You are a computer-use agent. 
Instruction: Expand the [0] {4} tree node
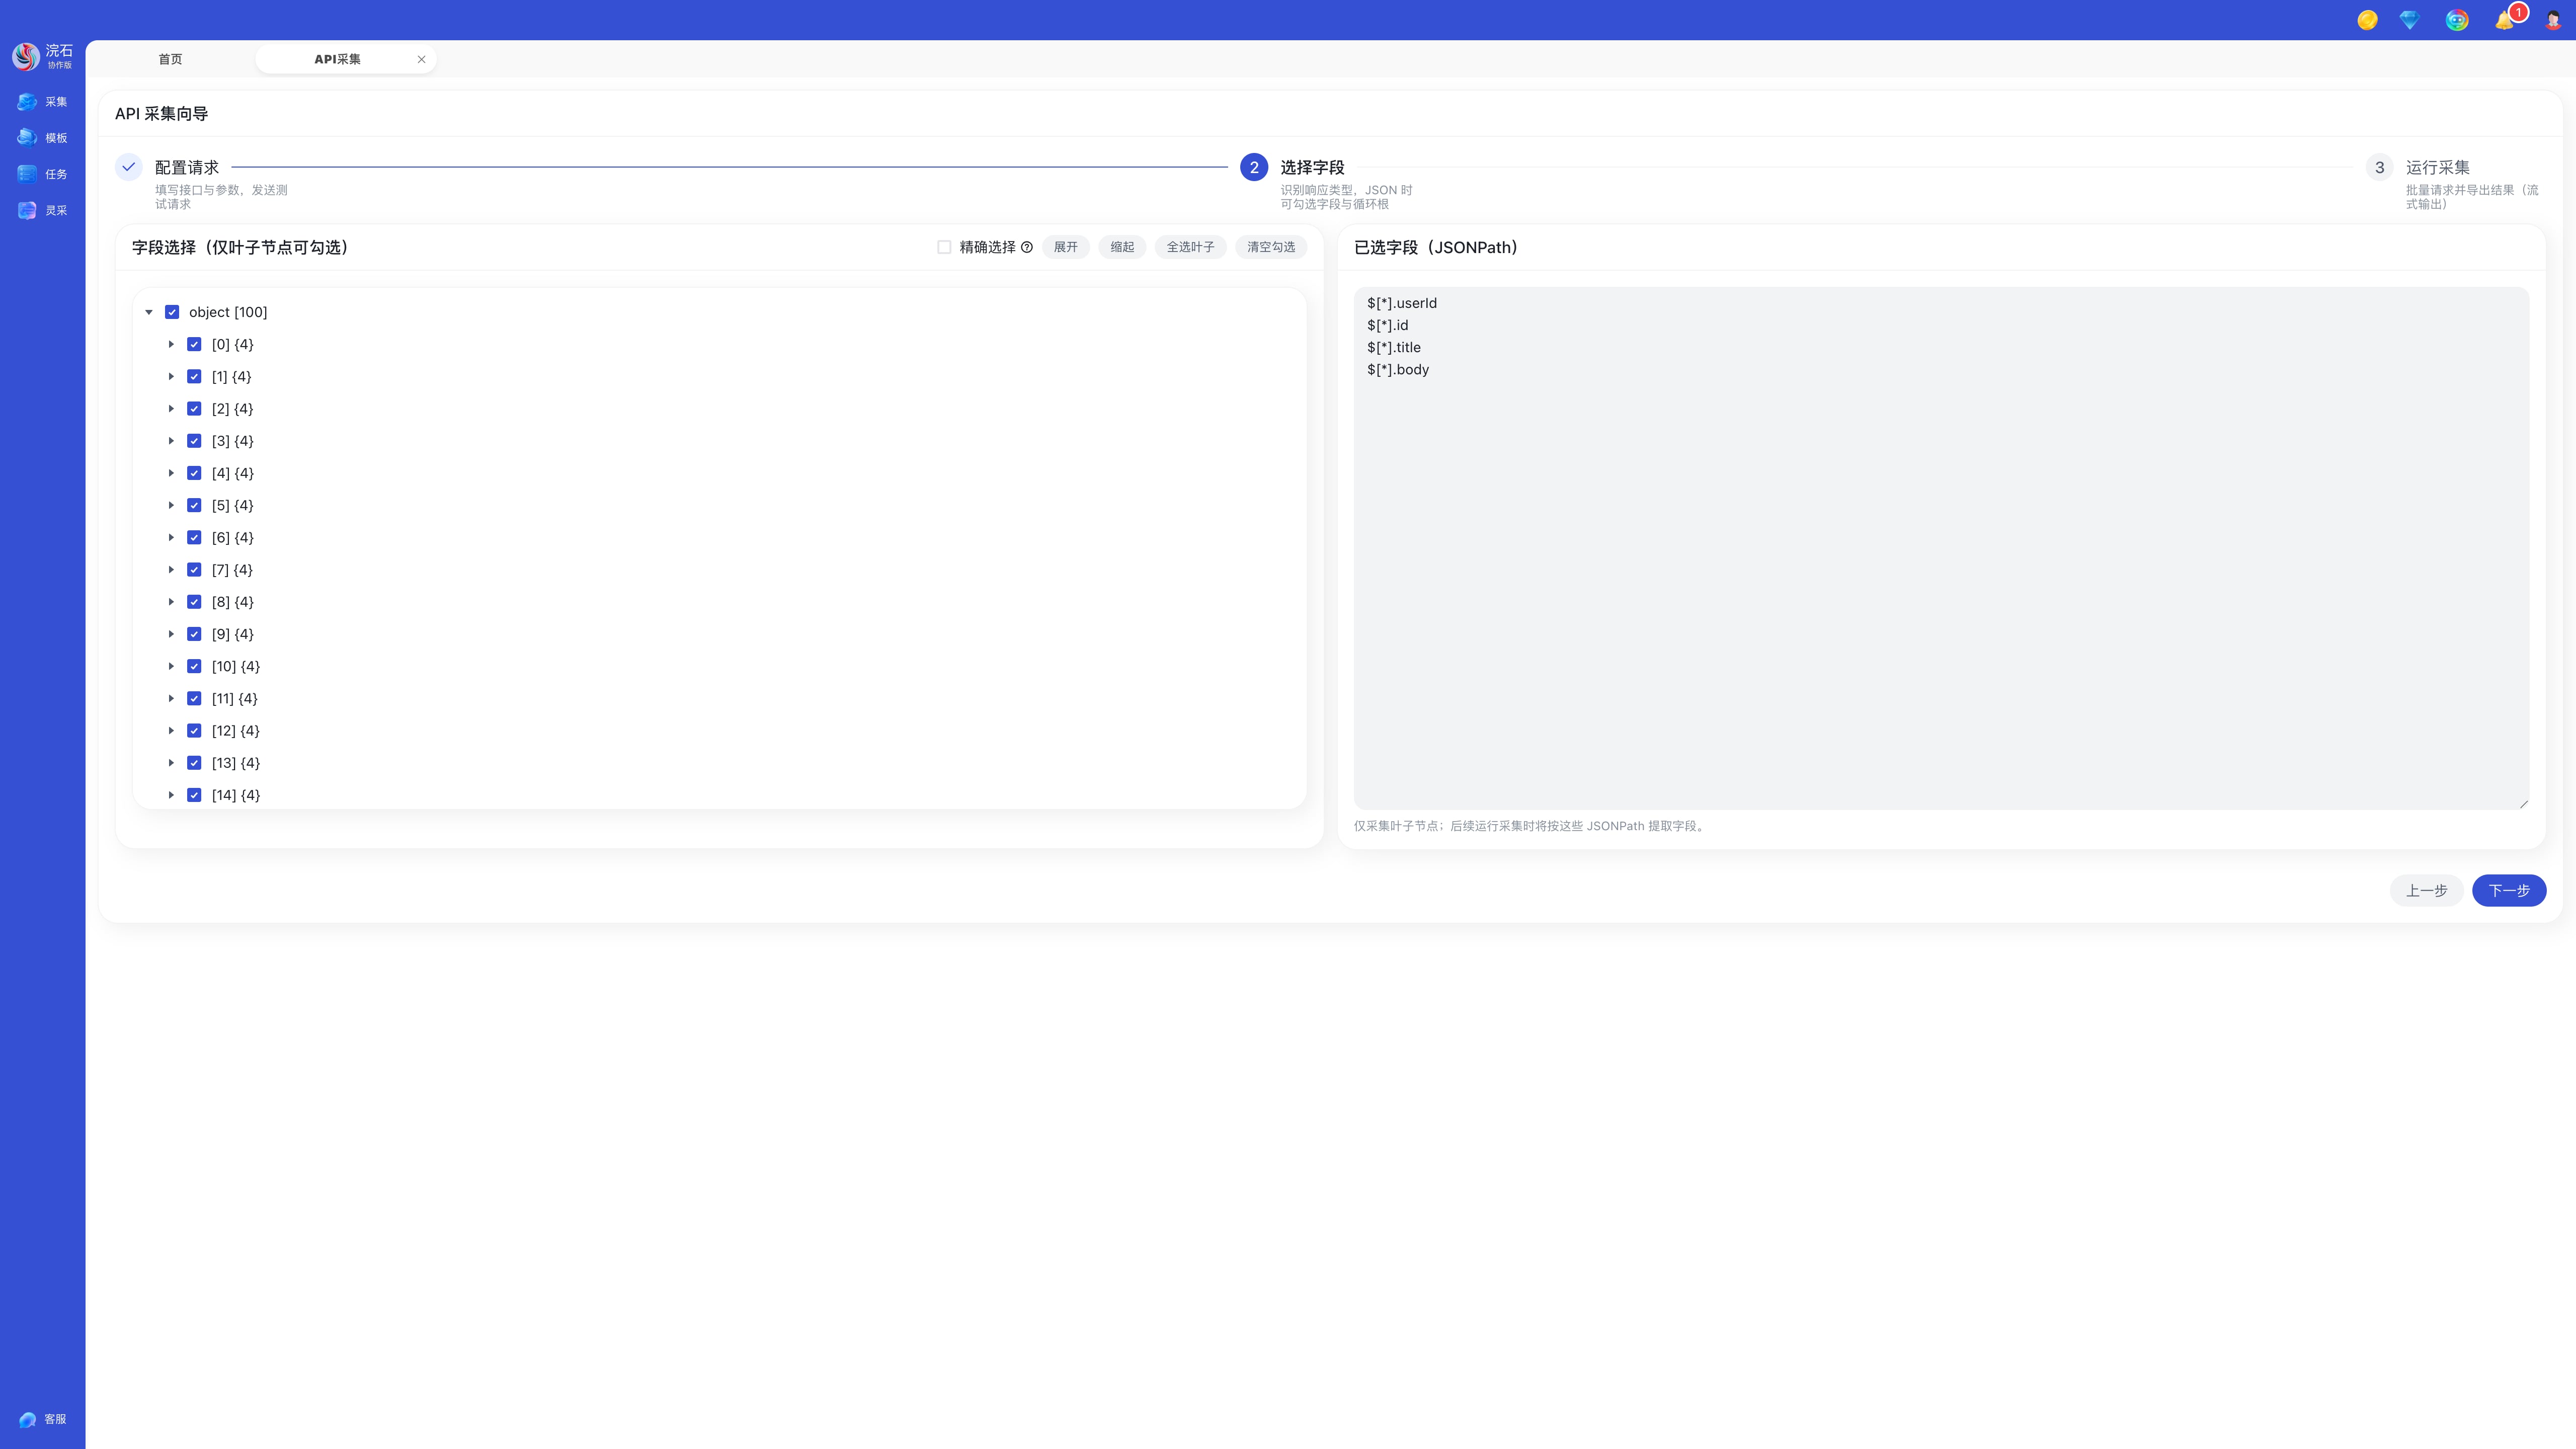click(x=171, y=344)
